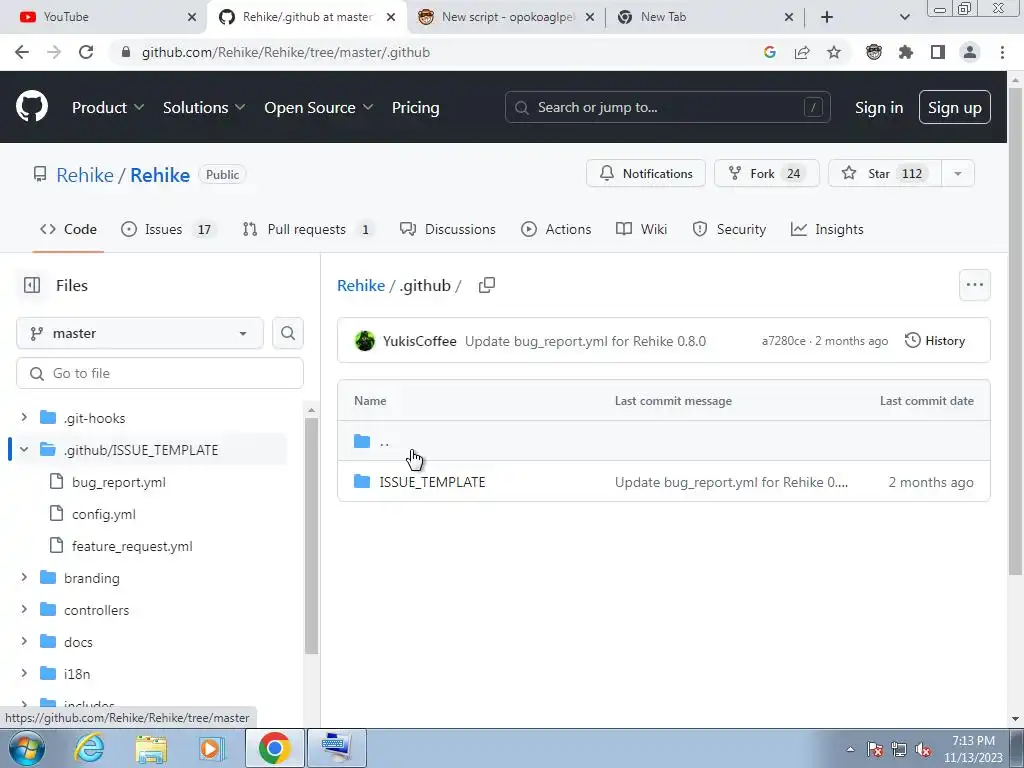
Task: Click YukisCoffee avatar image
Action: pos(364,341)
